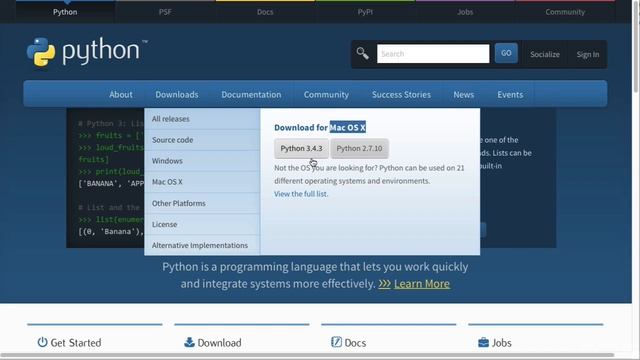The width and height of the screenshot is (640, 360).
Task: Choose Mac OS X in Downloads menu
Action: pos(202,182)
